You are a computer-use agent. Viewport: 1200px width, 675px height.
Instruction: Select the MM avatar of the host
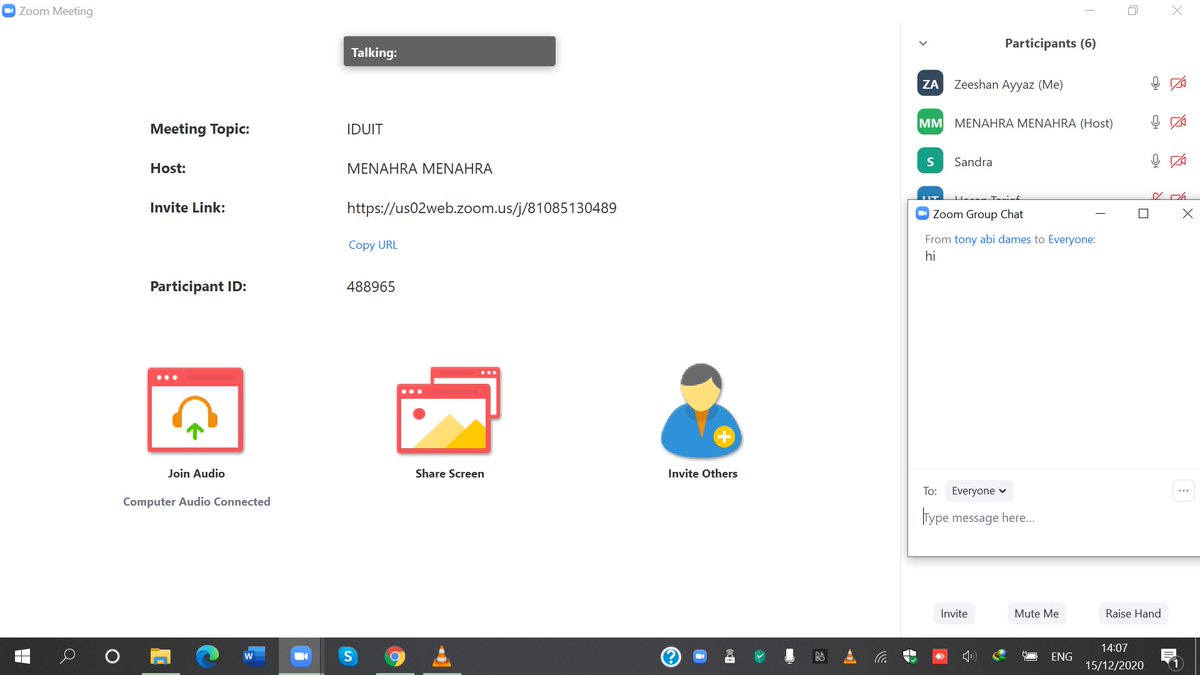[930, 122]
